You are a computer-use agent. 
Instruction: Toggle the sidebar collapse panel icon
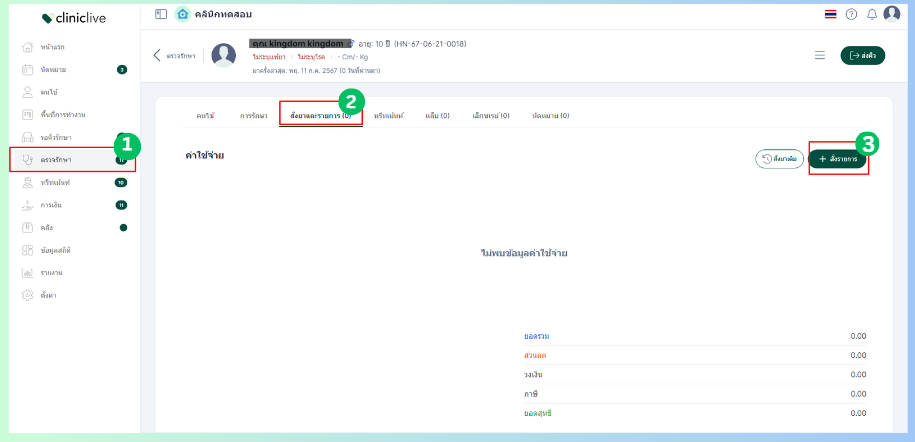(161, 14)
